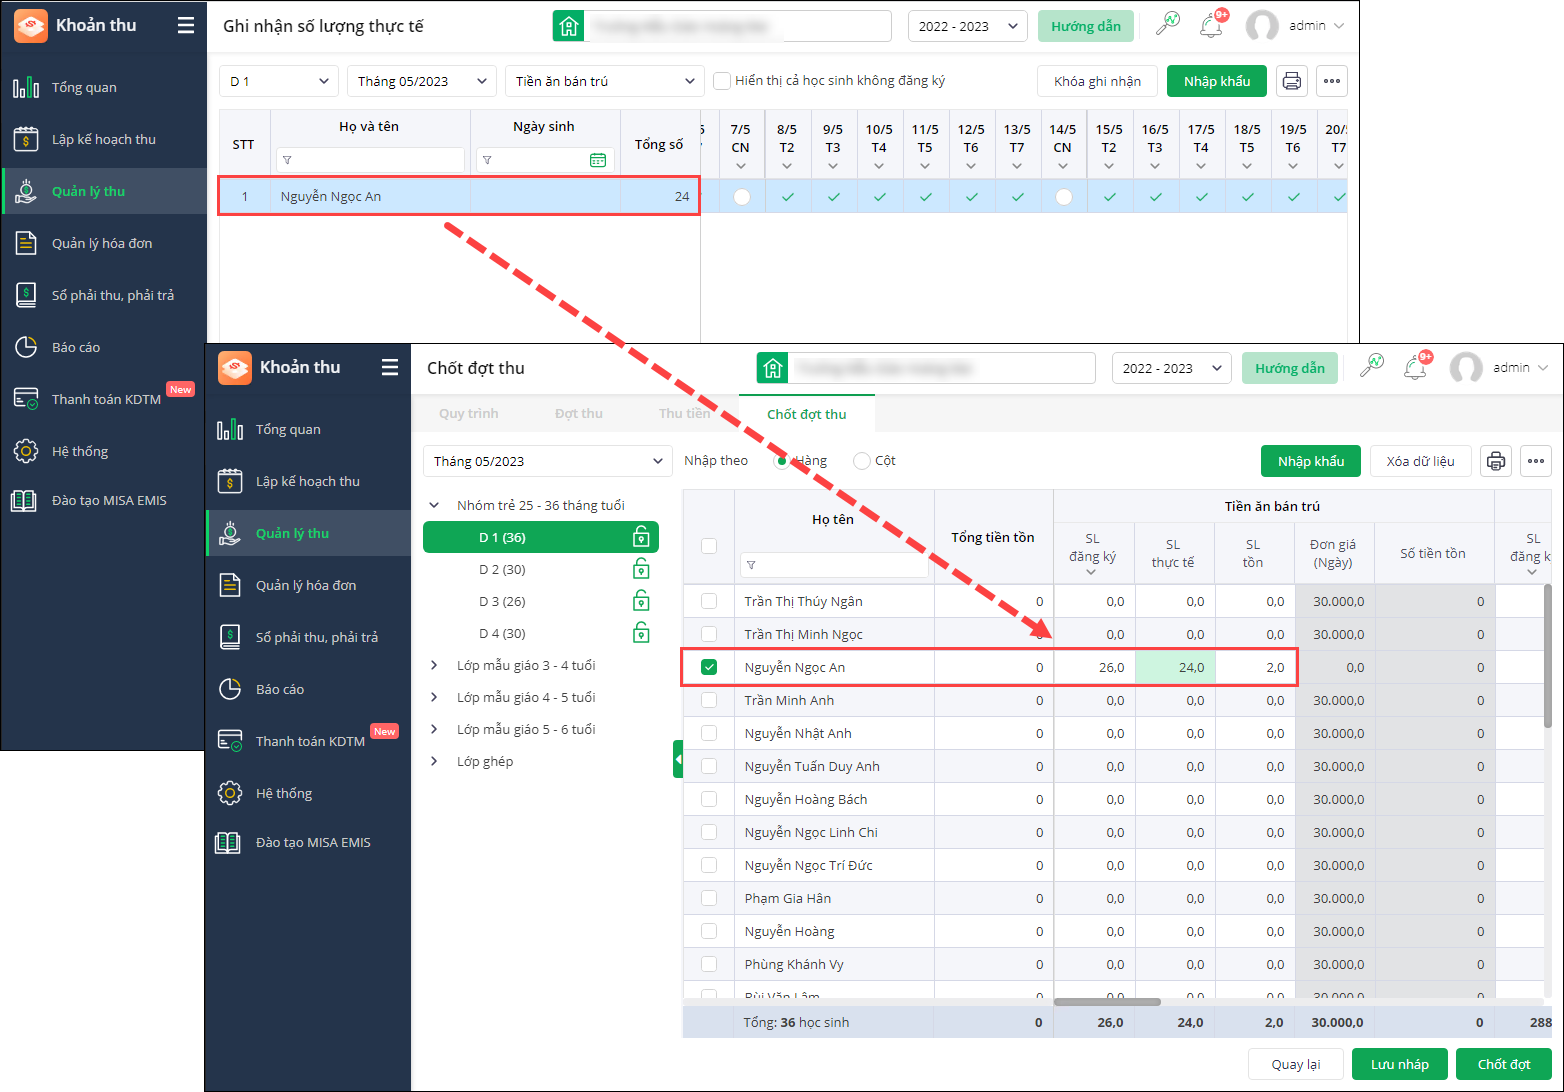Switch to the Đợt thu tab

tap(579, 414)
